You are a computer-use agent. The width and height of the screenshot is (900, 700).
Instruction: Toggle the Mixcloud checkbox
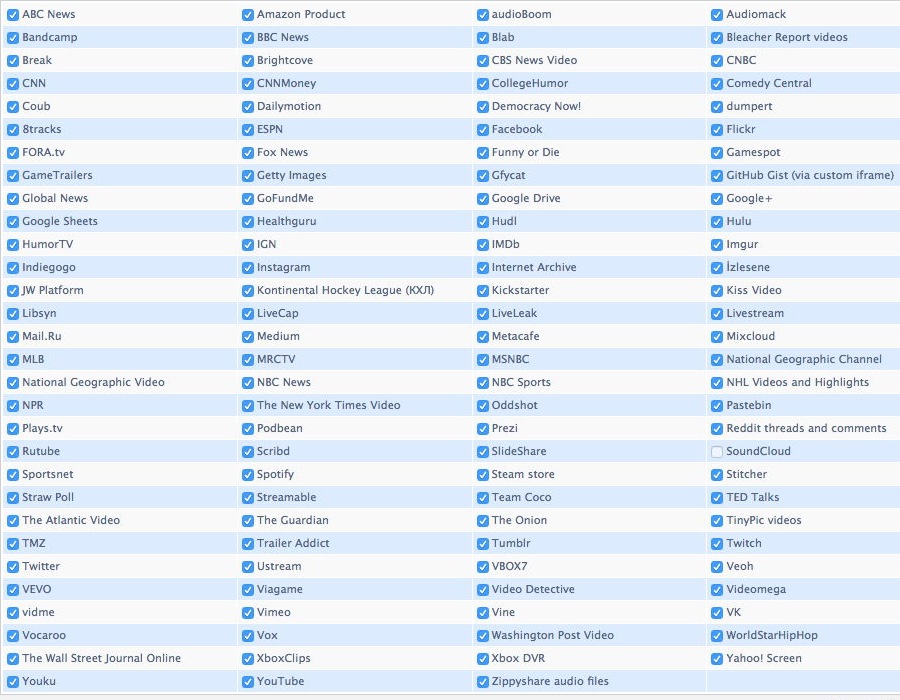(x=717, y=337)
